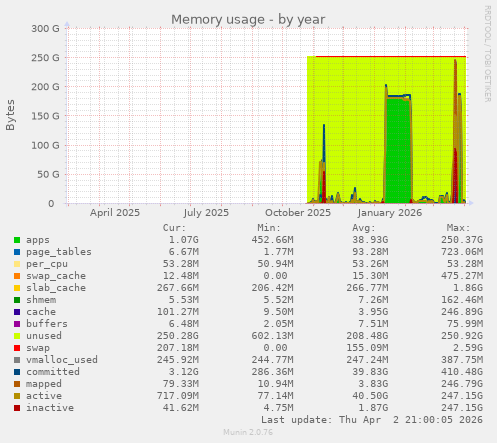Screen dimensions: 497x443
Task: Click the 'July 2025' x-axis label
Action: pos(206,213)
